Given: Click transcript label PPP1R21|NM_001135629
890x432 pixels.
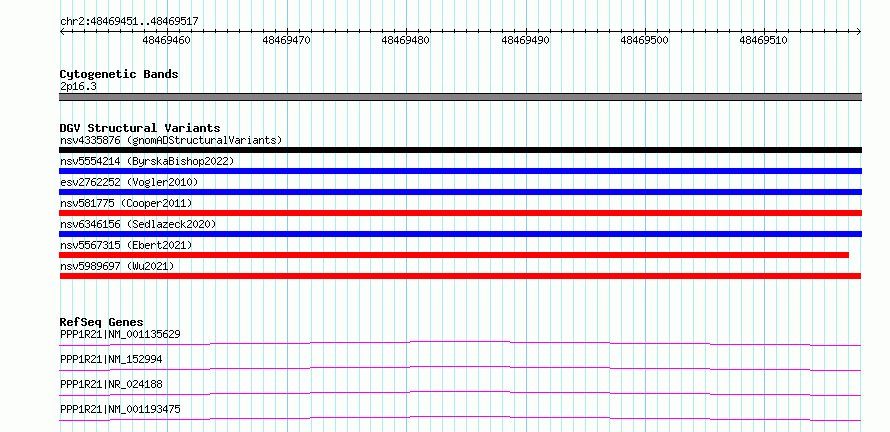Looking at the screenshot, I should [120, 334].
